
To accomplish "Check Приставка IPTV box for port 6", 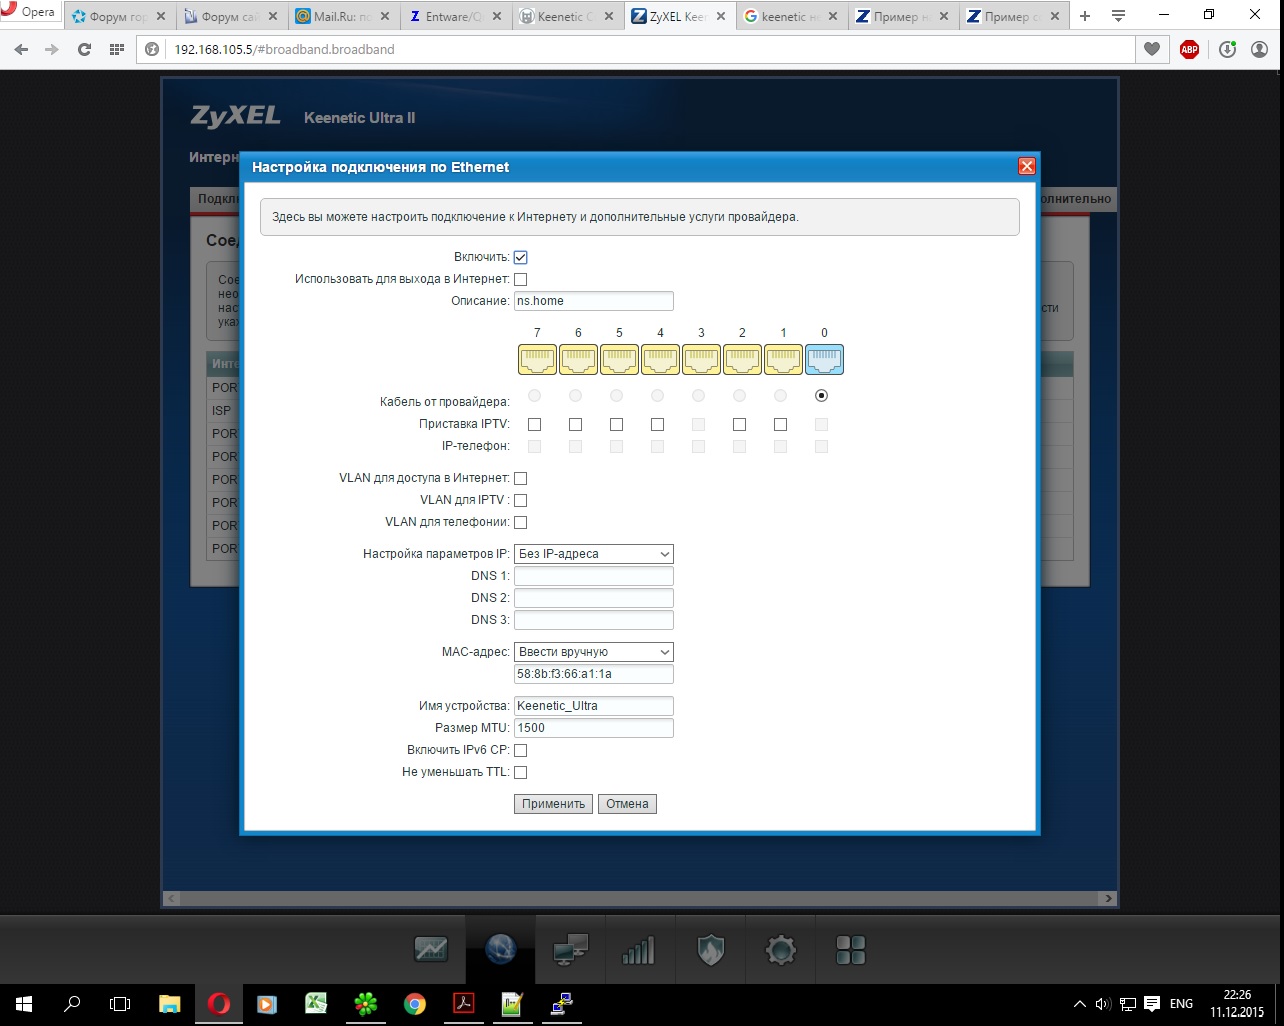I will (x=575, y=424).
